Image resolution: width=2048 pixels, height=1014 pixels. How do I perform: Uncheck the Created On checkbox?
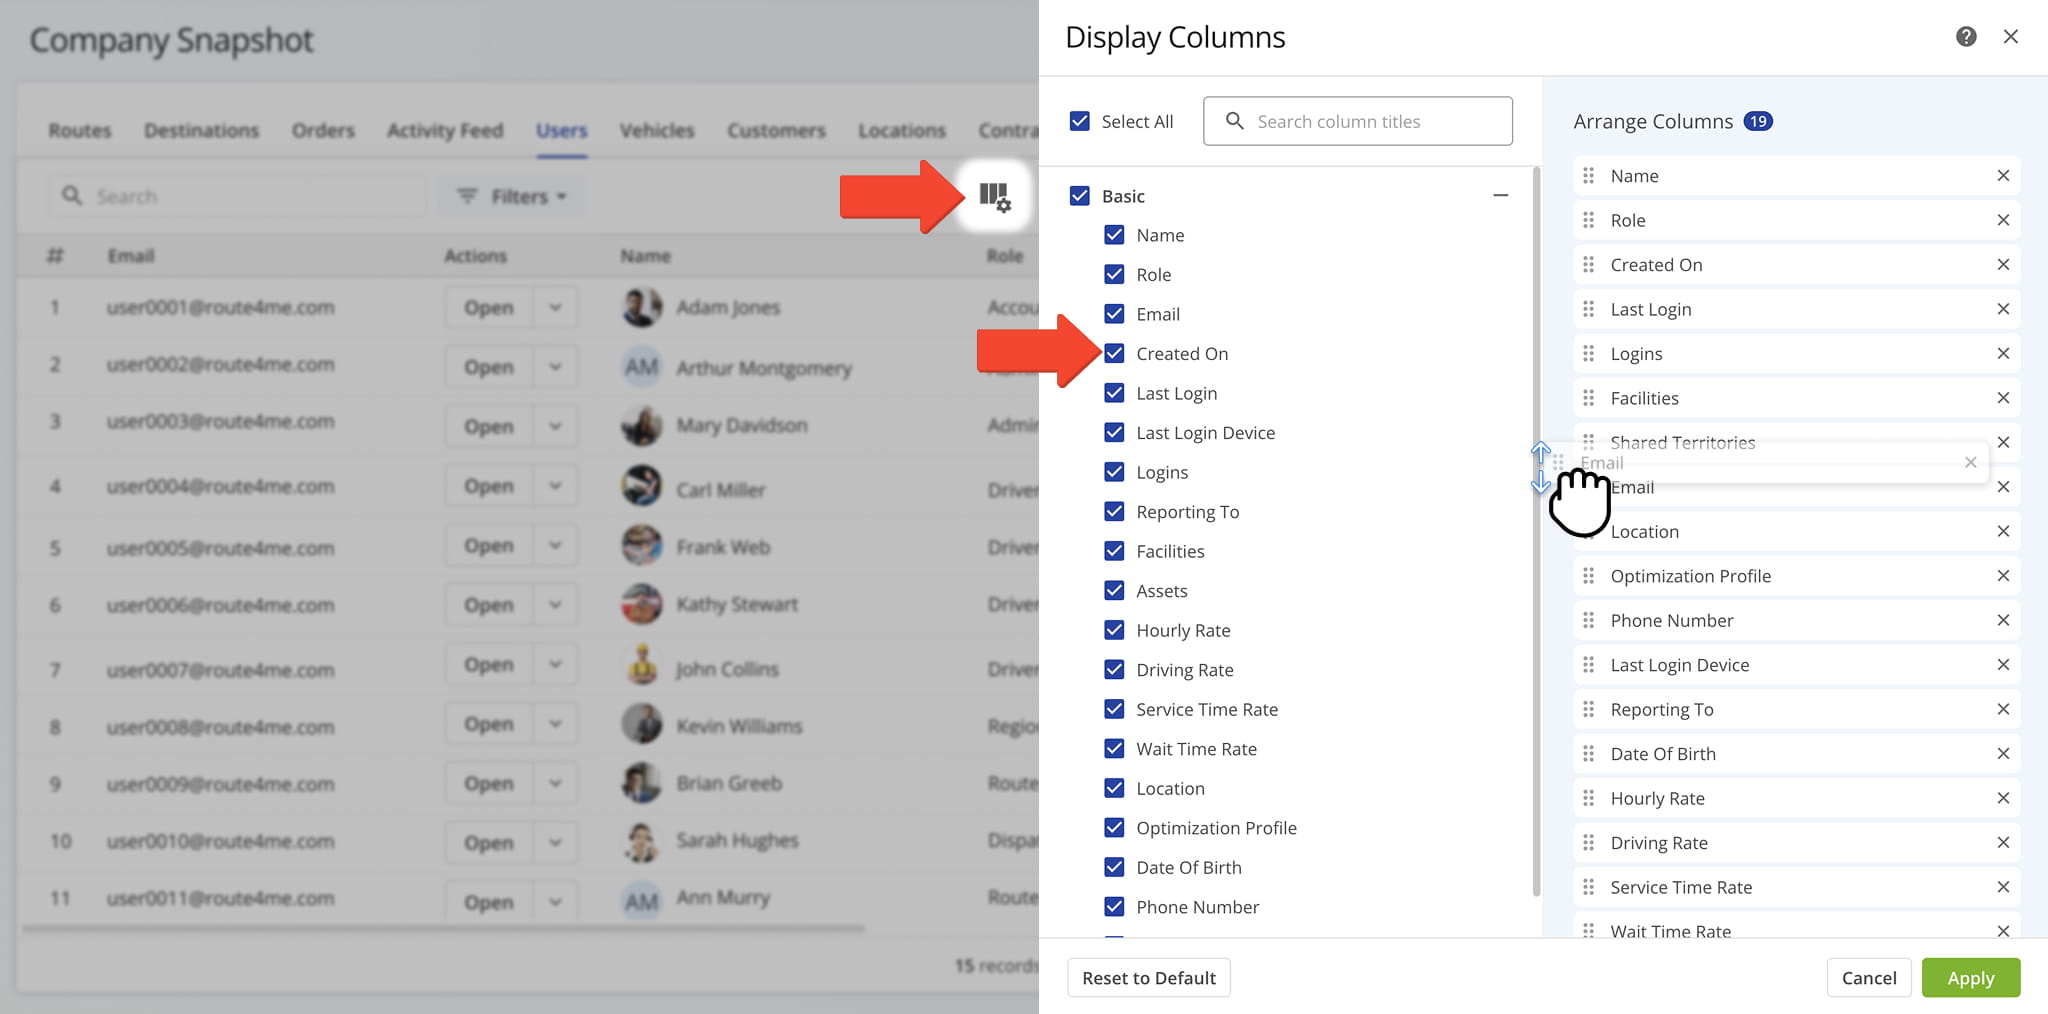1114,353
